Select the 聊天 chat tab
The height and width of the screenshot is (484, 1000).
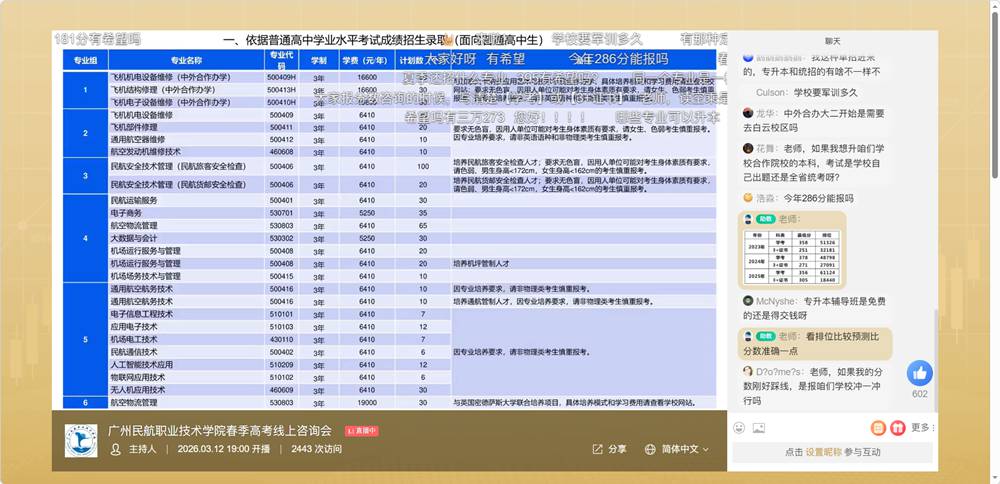[x=833, y=41]
